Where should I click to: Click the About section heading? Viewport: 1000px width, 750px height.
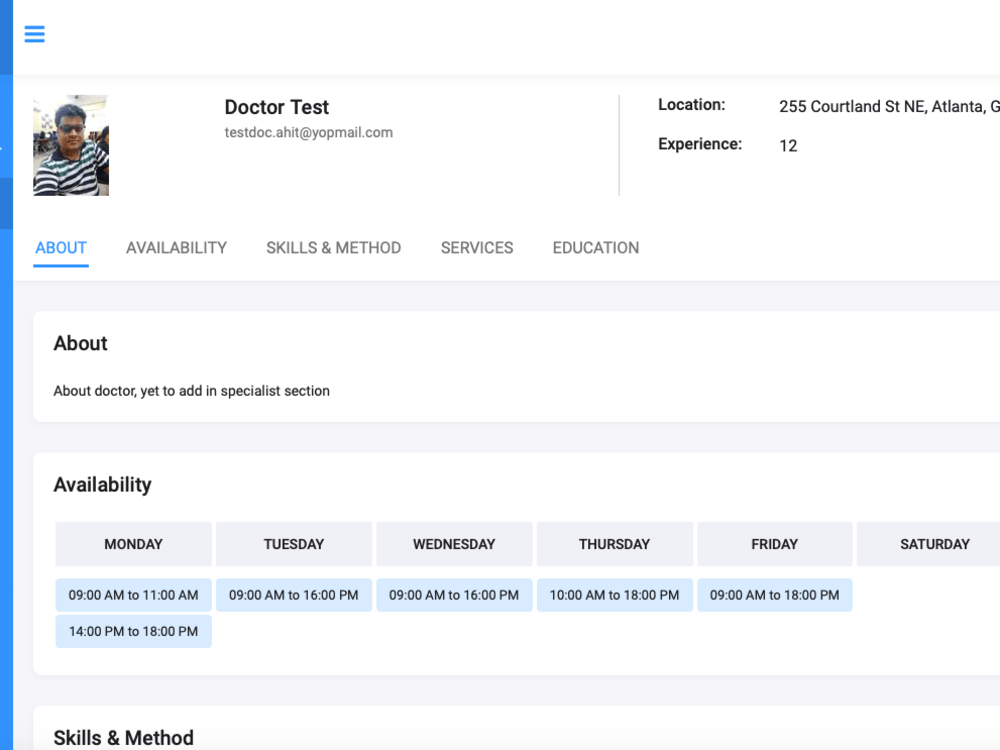(80, 343)
